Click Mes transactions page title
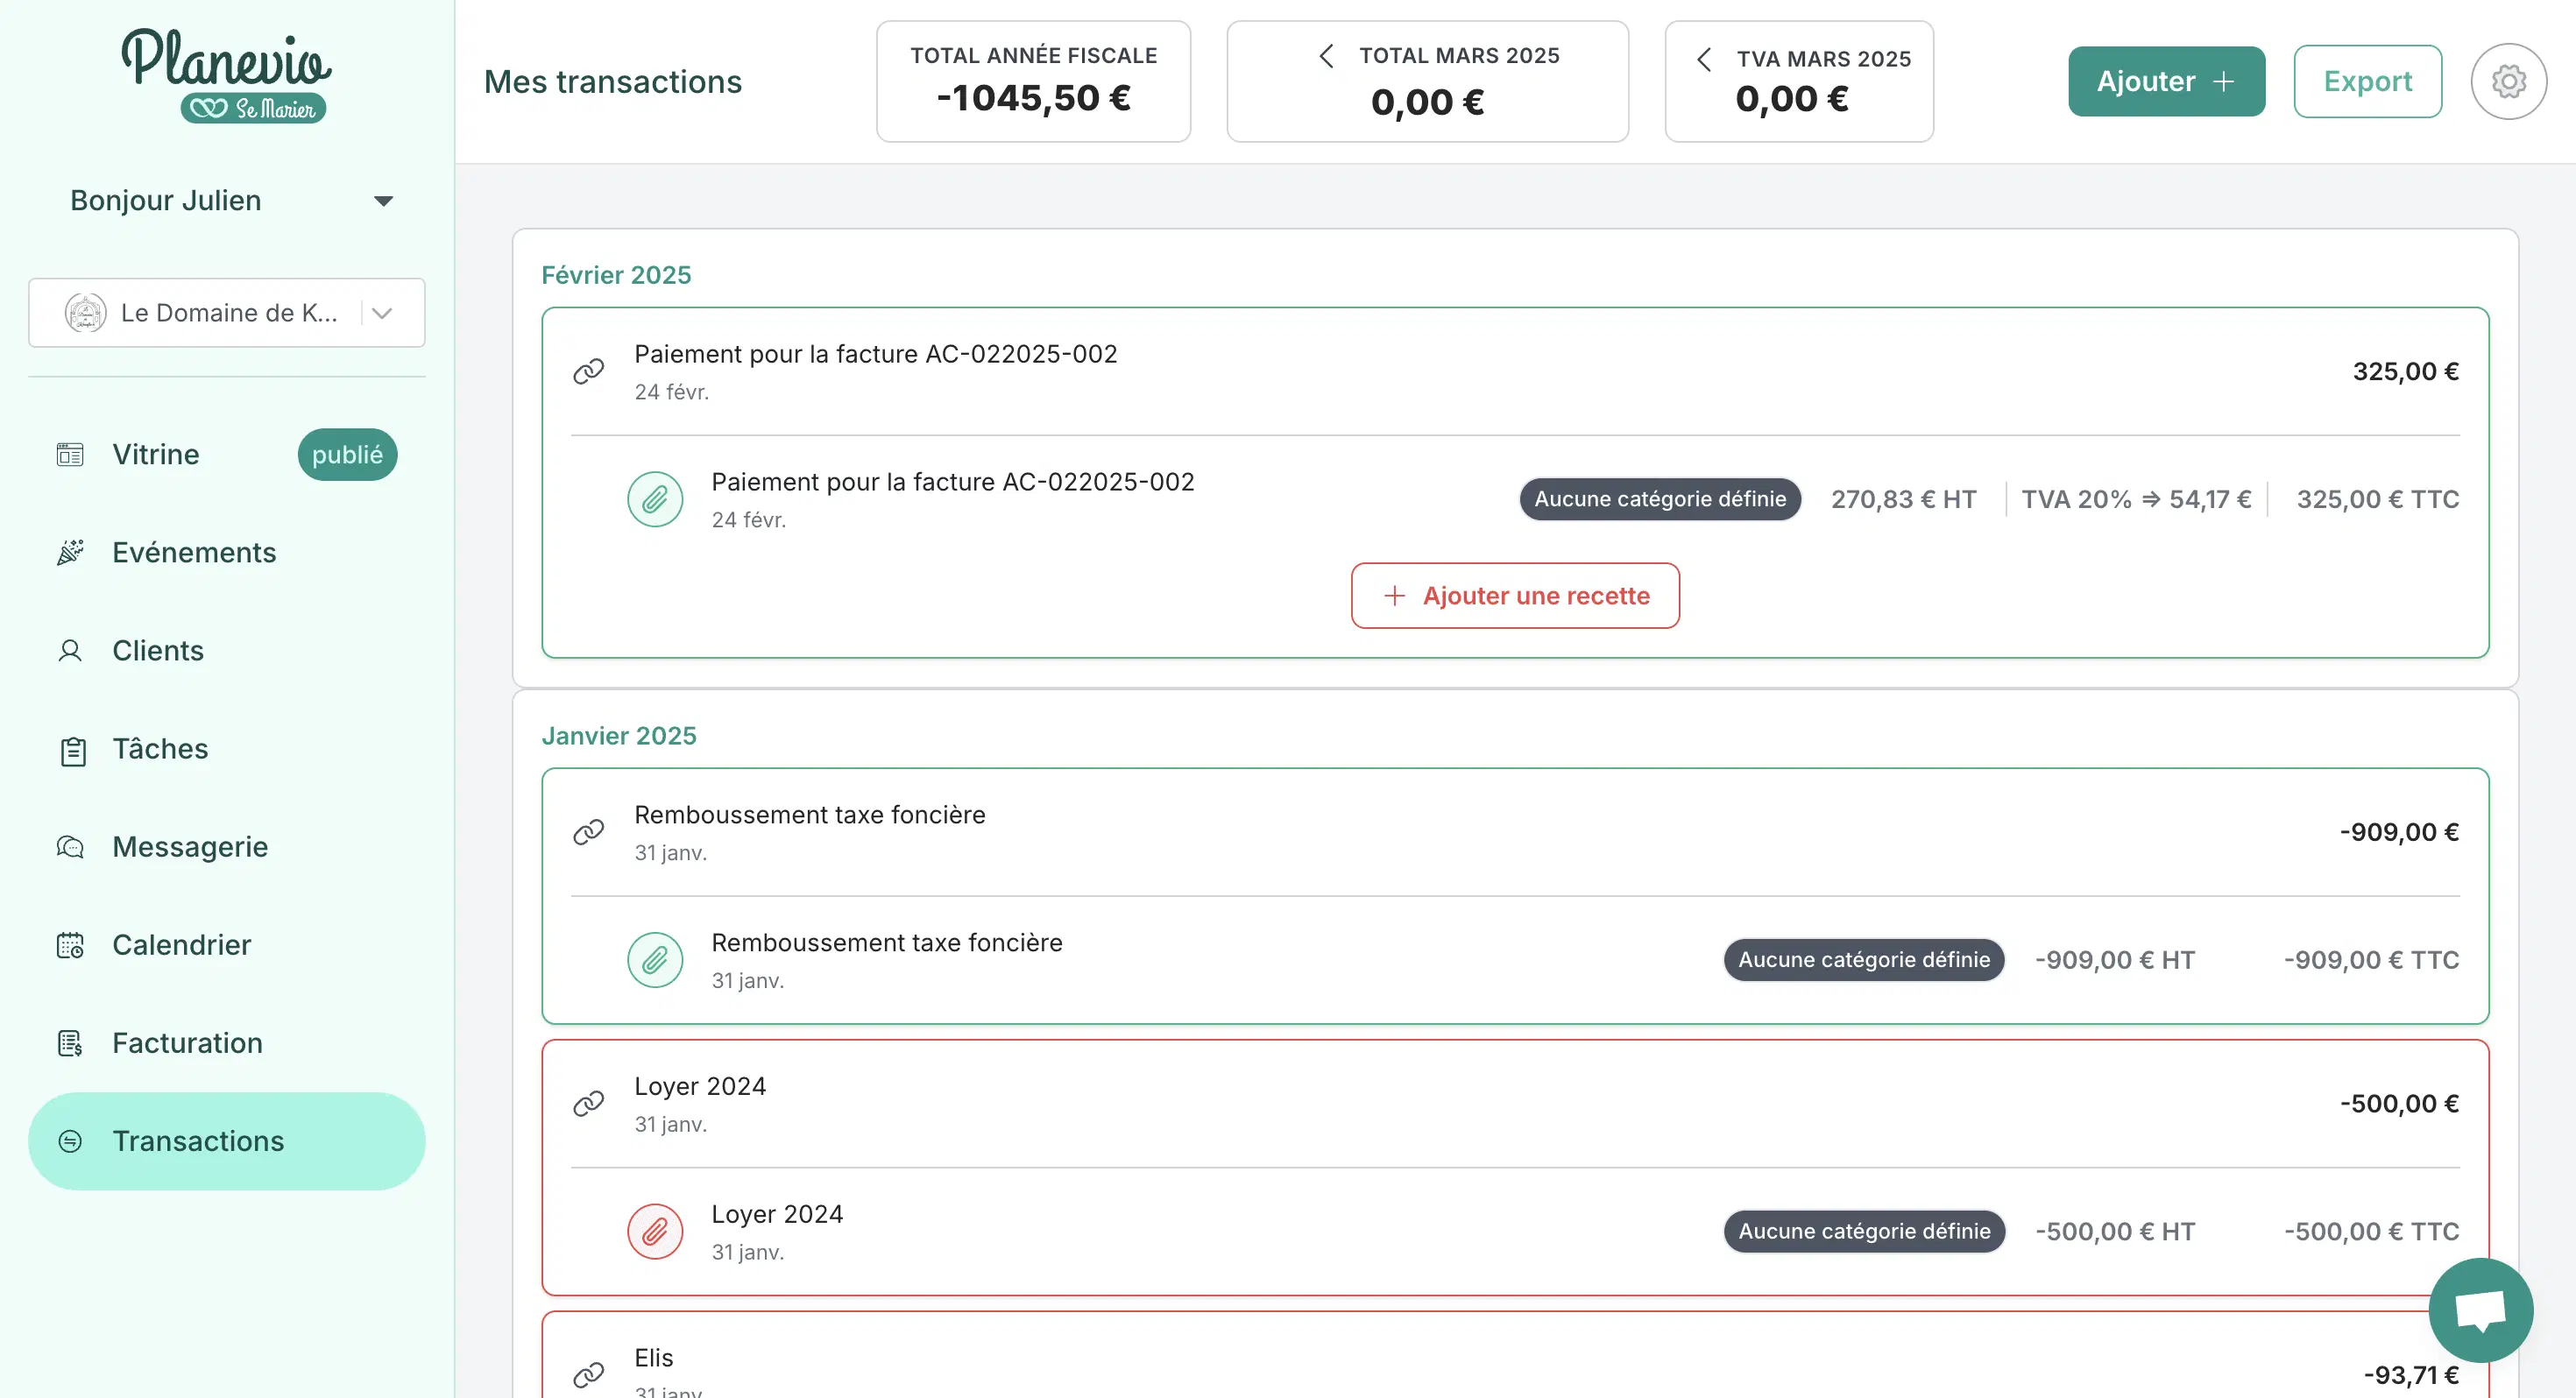Image resolution: width=2576 pixels, height=1398 pixels. (x=613, y=82)
